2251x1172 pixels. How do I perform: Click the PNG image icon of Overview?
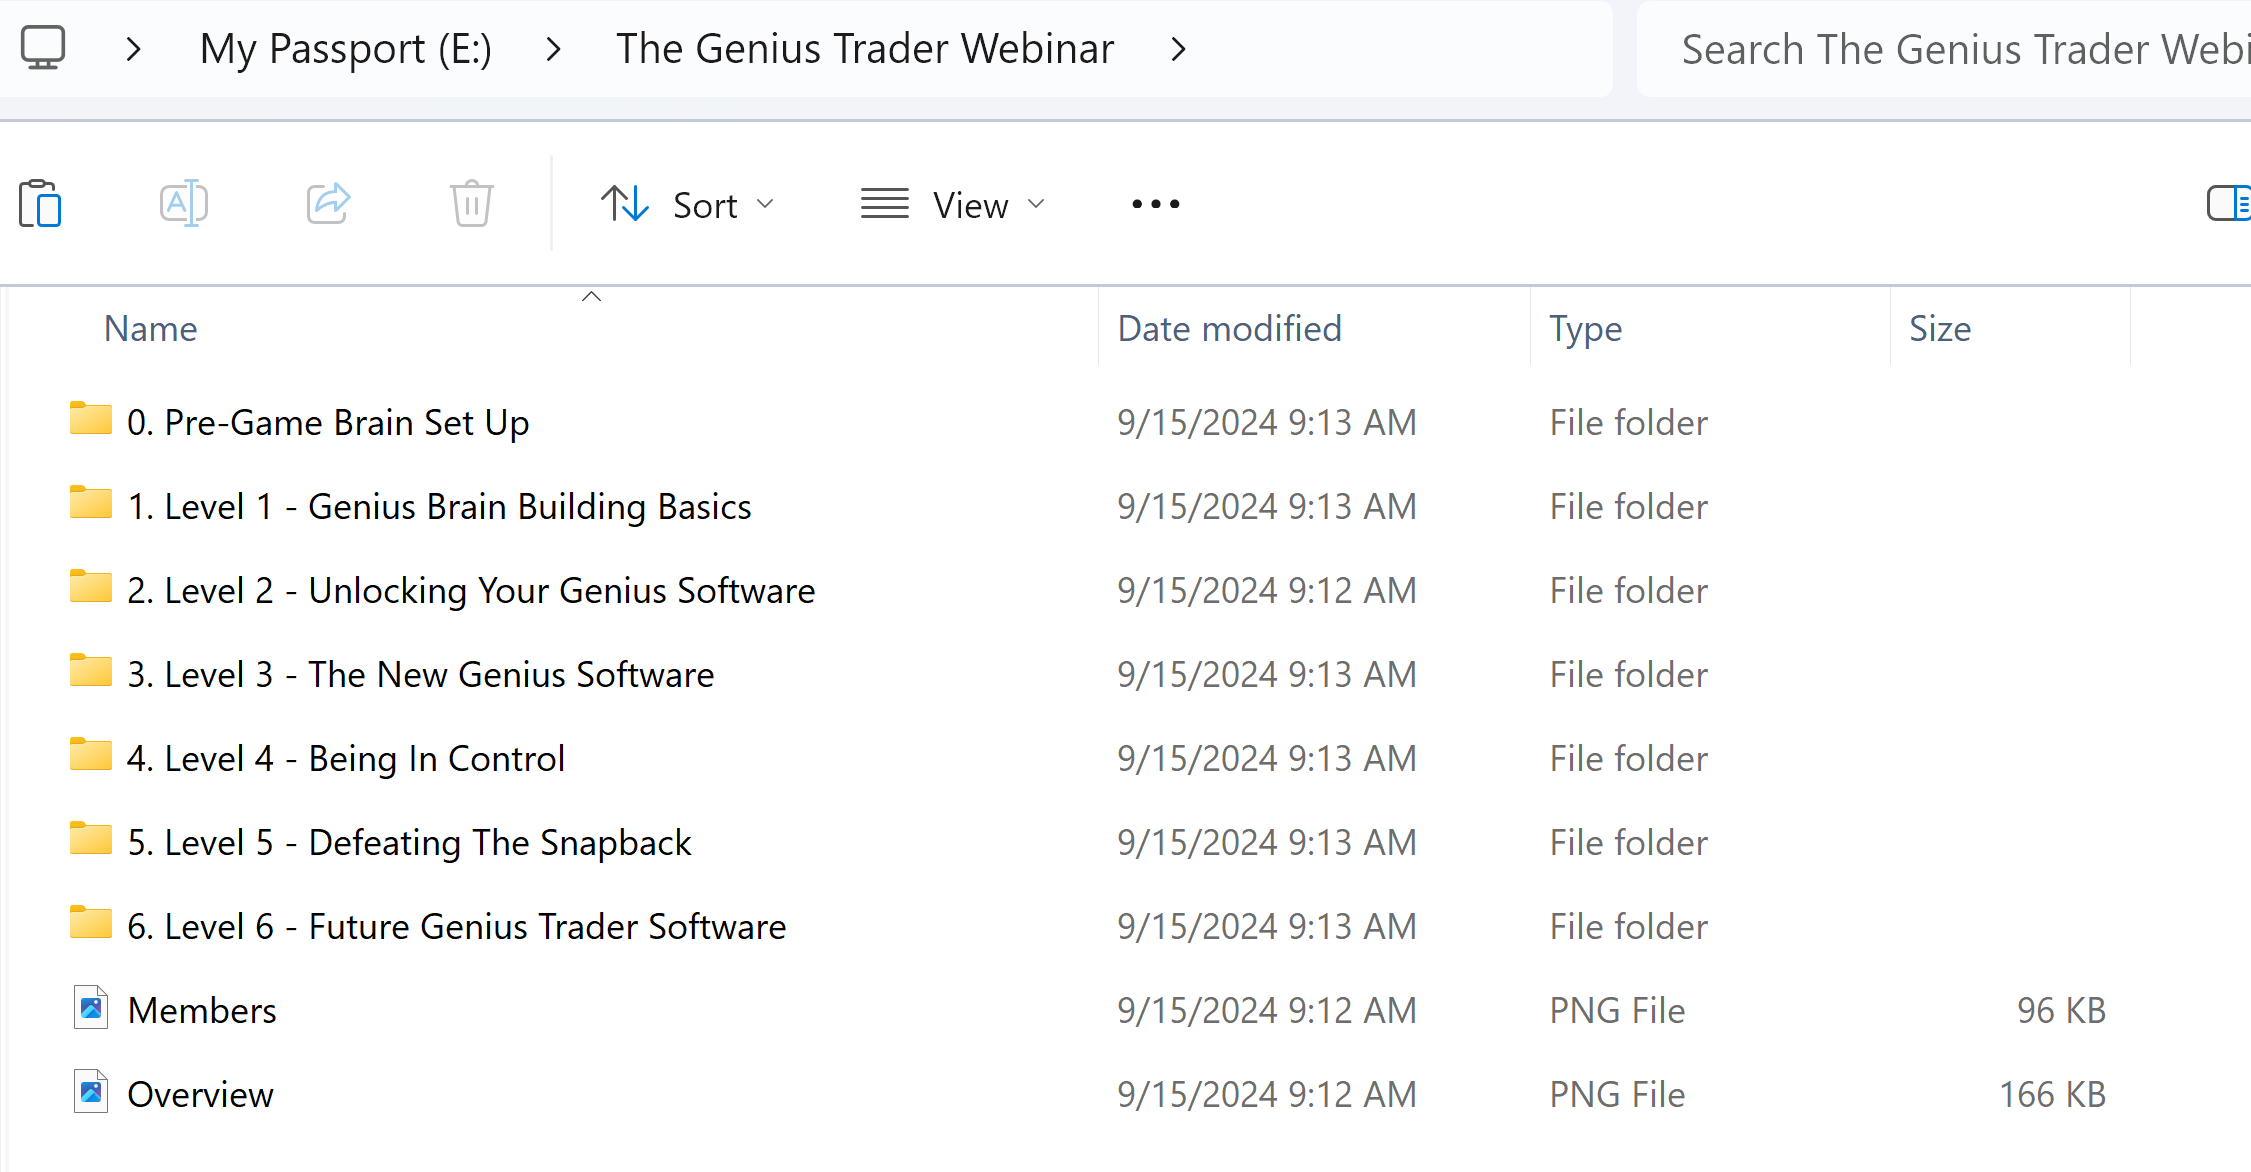point(91,1092)
